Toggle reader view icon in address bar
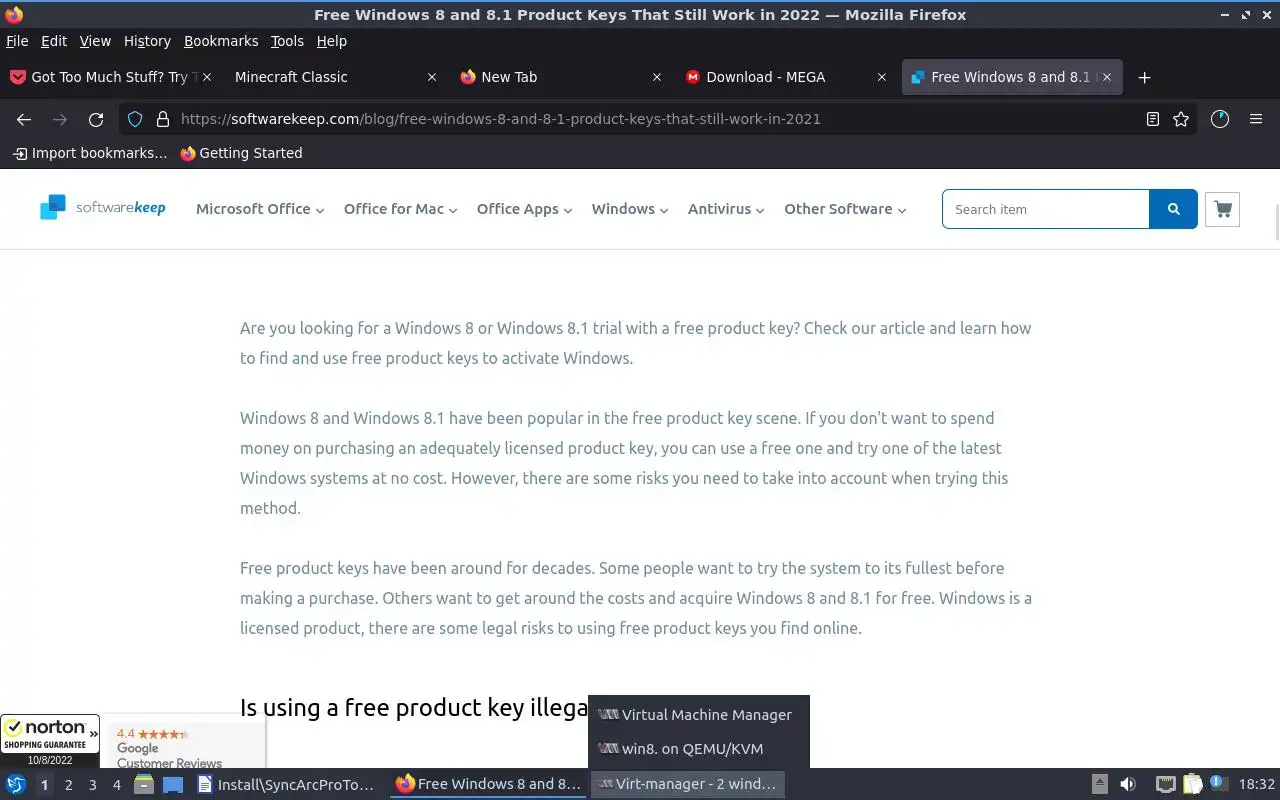This screenshot has height=800, width=1280. (x=1153, y=119)
